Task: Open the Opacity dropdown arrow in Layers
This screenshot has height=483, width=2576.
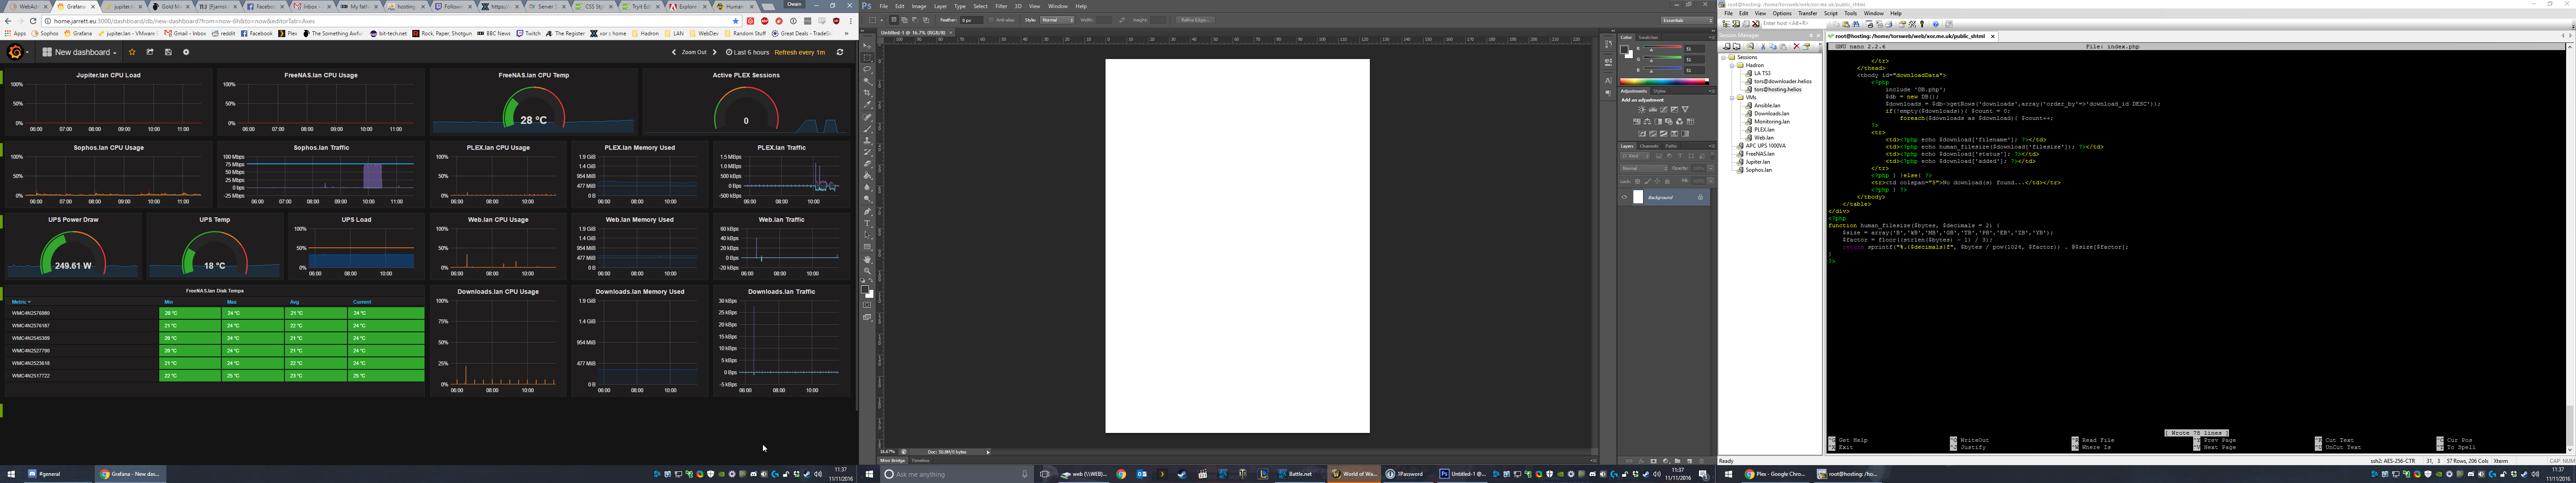Action: coord(1712,168)
